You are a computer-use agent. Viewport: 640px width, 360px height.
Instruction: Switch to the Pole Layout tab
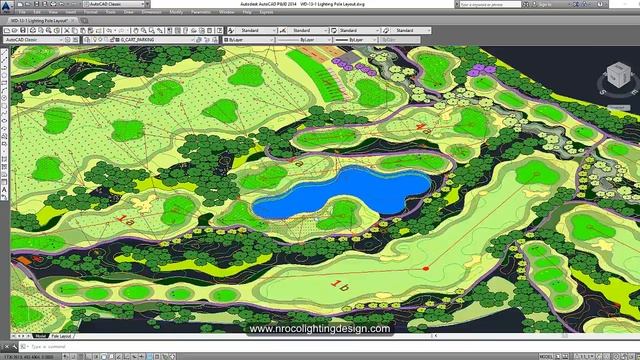[x=62, y=336]
